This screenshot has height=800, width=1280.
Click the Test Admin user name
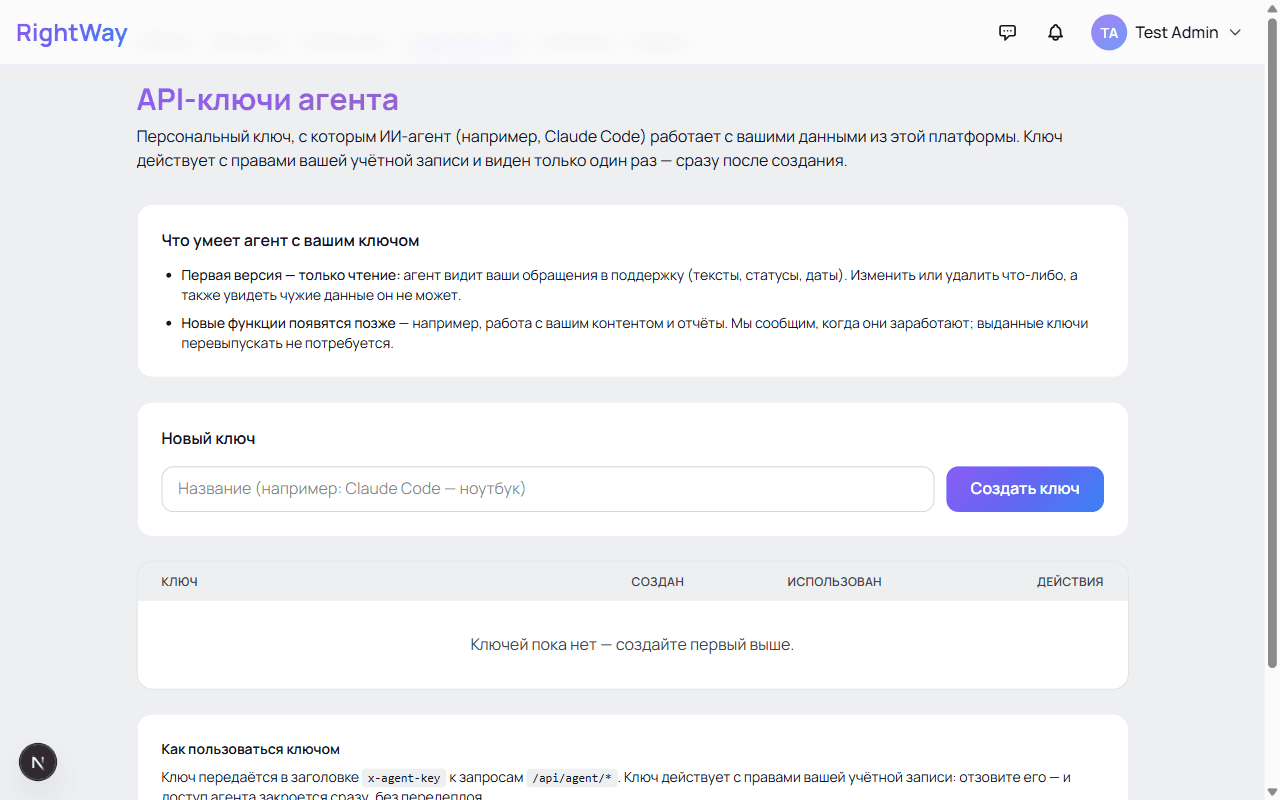click(x=1177, y=32)
